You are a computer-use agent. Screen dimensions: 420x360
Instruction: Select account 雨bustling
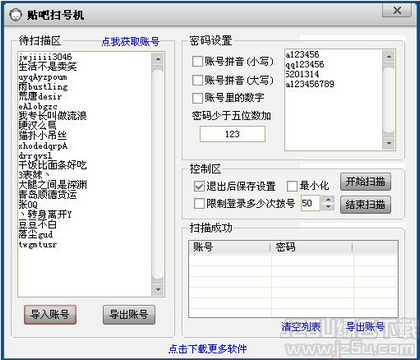(43, 87)
